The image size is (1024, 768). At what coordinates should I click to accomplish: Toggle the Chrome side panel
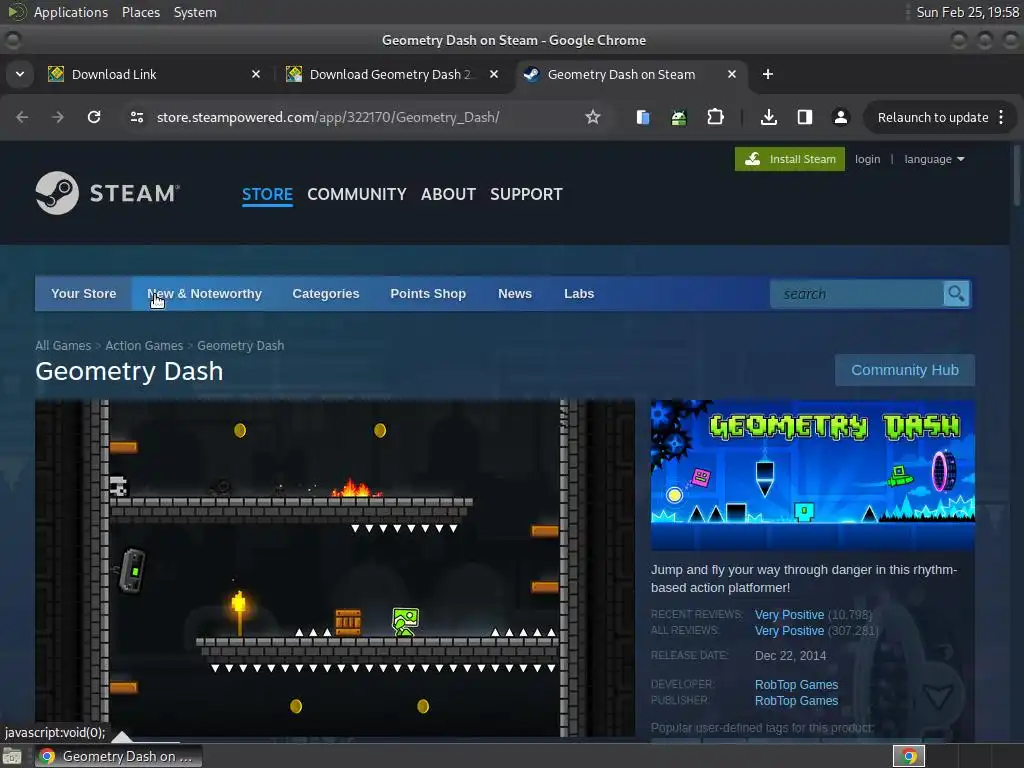[x=805, y=117]
